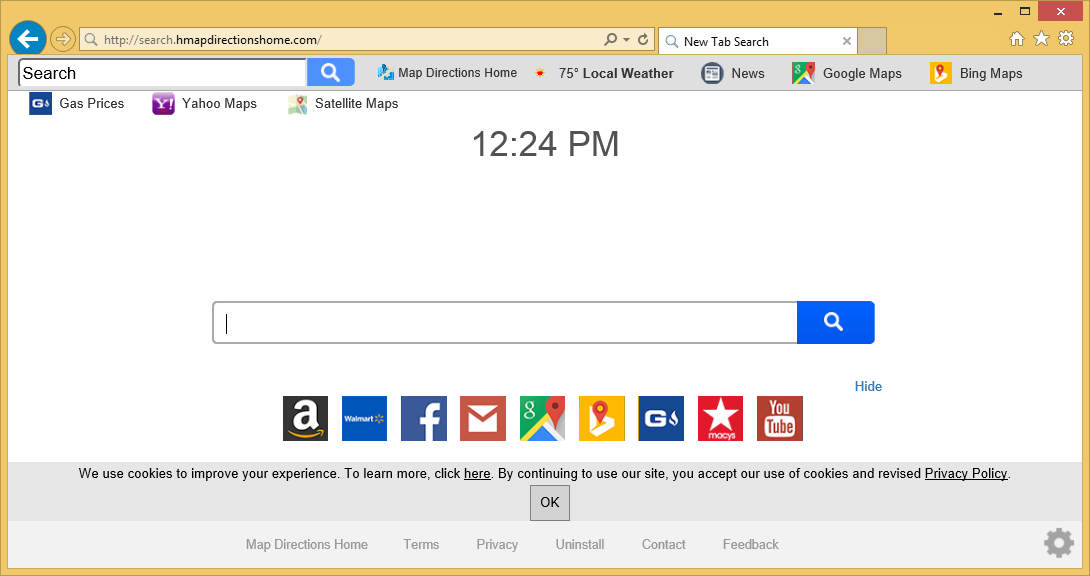The height and width of the screenshot is (576, 1090).
Task: Click the toolbar Search text field
Action: [x=162, y=73]
